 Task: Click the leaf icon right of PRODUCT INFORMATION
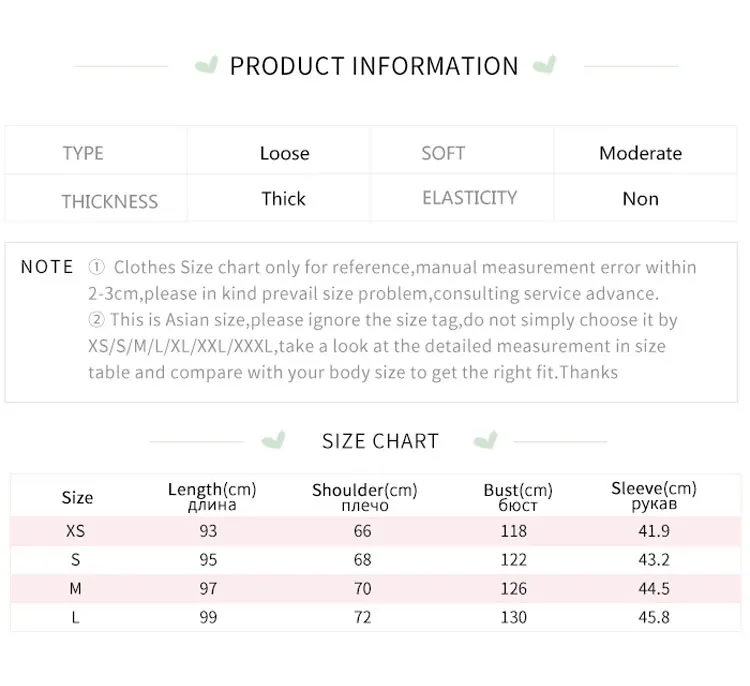545,67
